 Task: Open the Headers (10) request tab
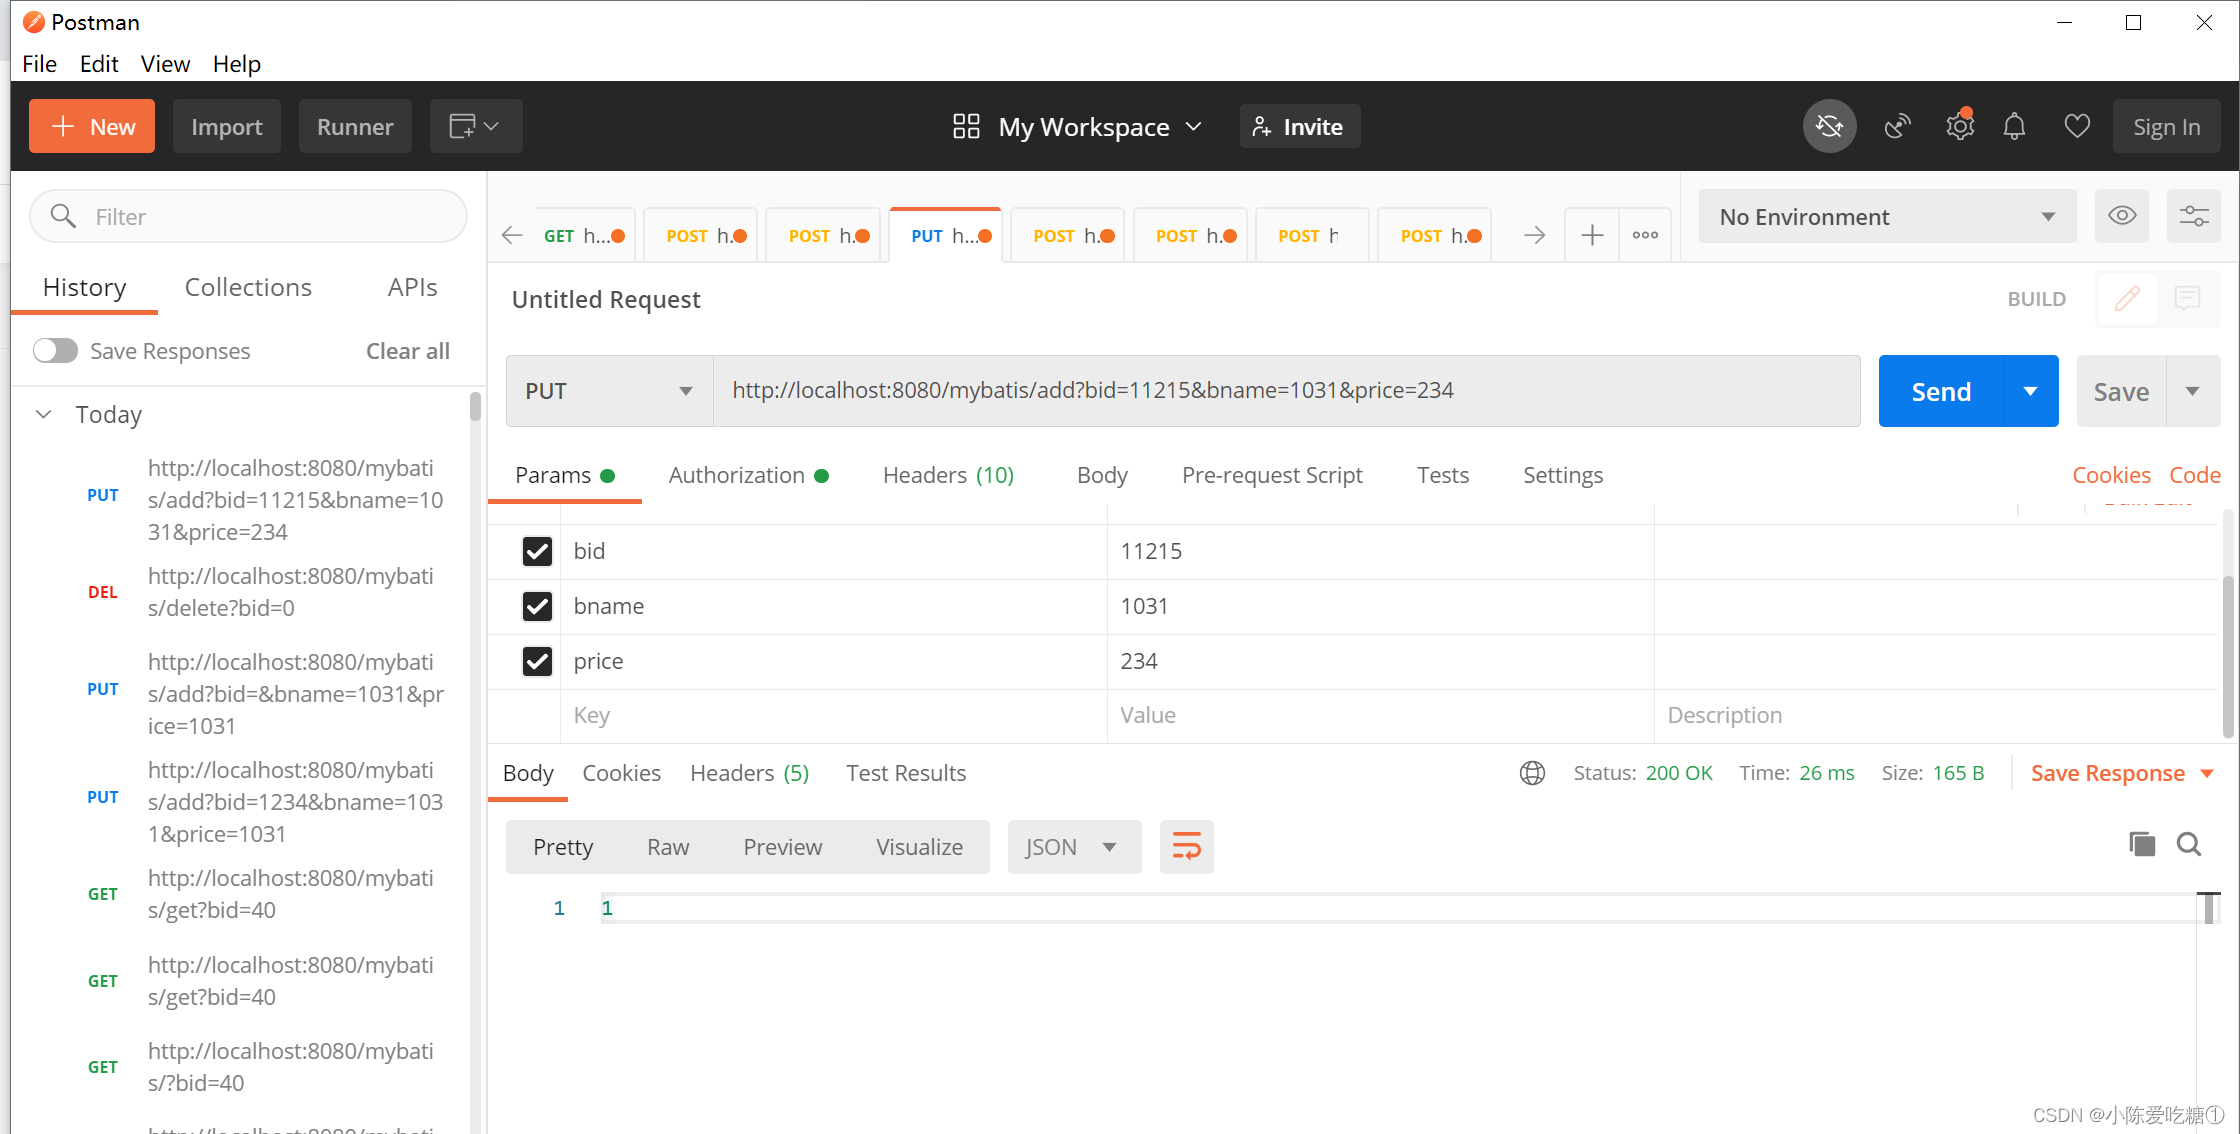coord(947,475)
